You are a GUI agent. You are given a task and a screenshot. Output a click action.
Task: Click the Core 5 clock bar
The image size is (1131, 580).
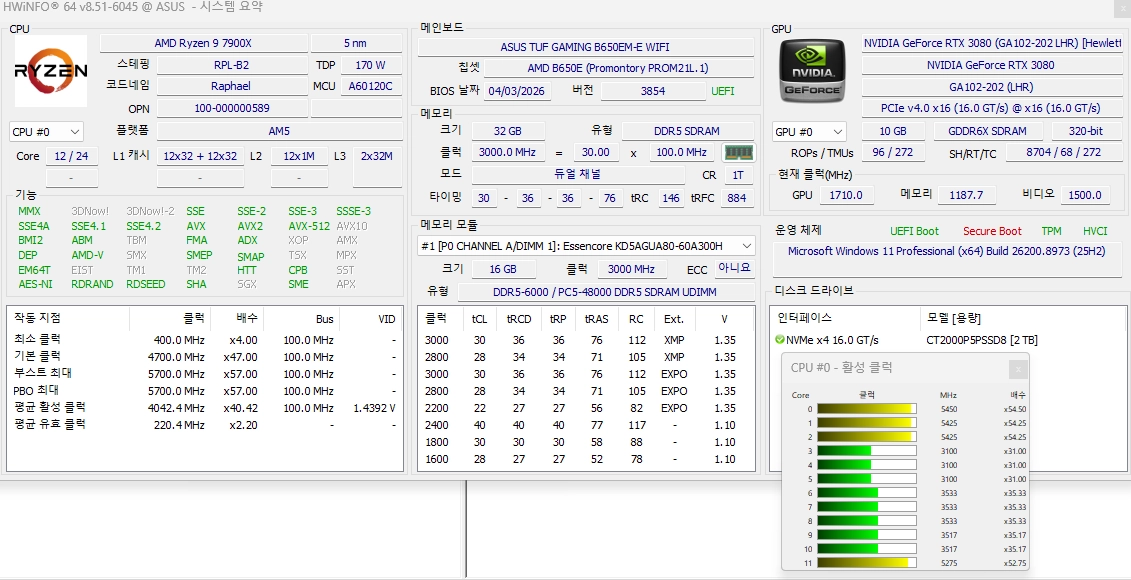[x=867, y=479]
